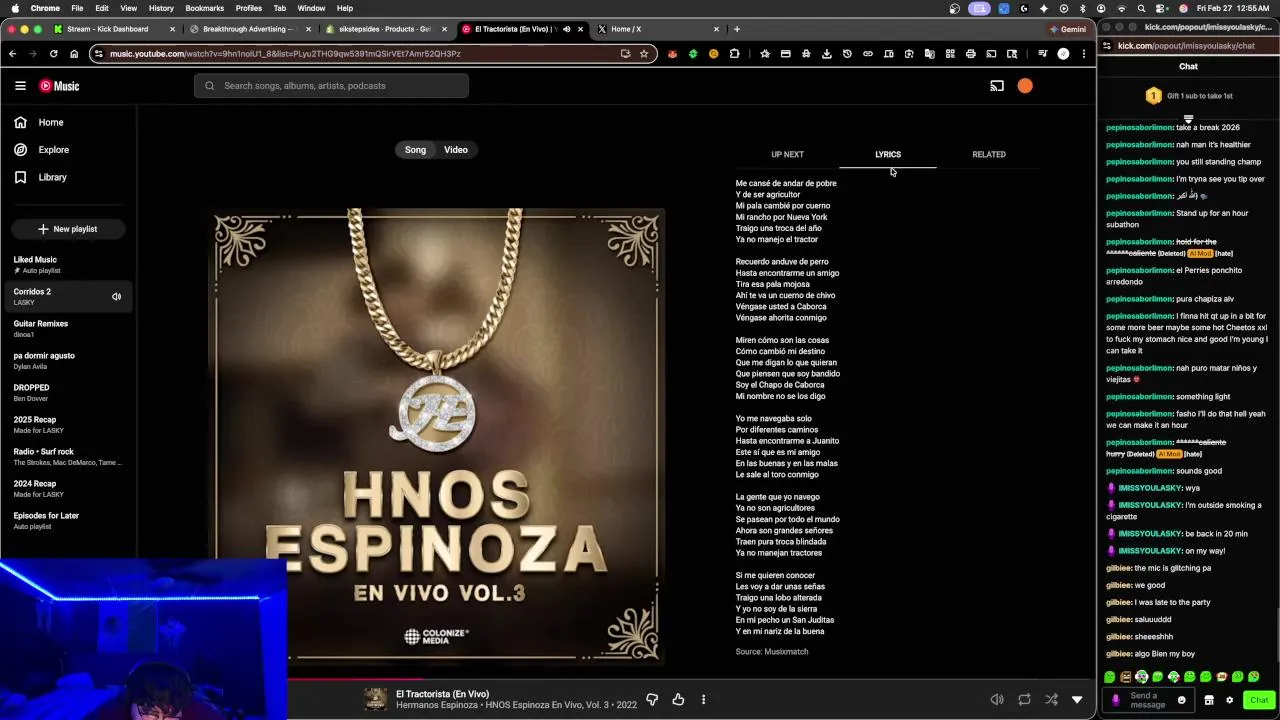1280x720 pixels.
Task: Open the emoji picker in Kick chat
Action: pos(1181,700)
